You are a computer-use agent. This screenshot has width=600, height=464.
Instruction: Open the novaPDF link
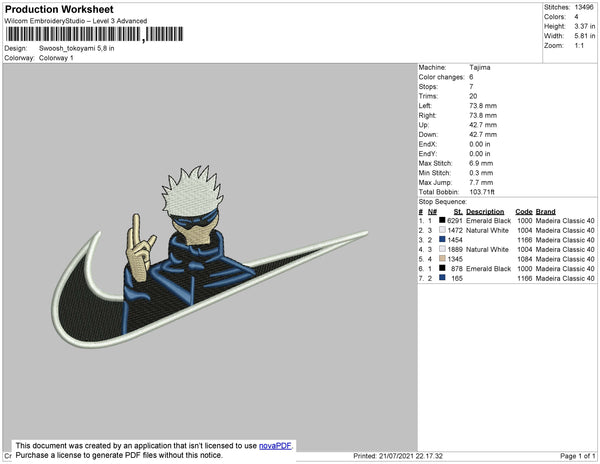[275, 446]
